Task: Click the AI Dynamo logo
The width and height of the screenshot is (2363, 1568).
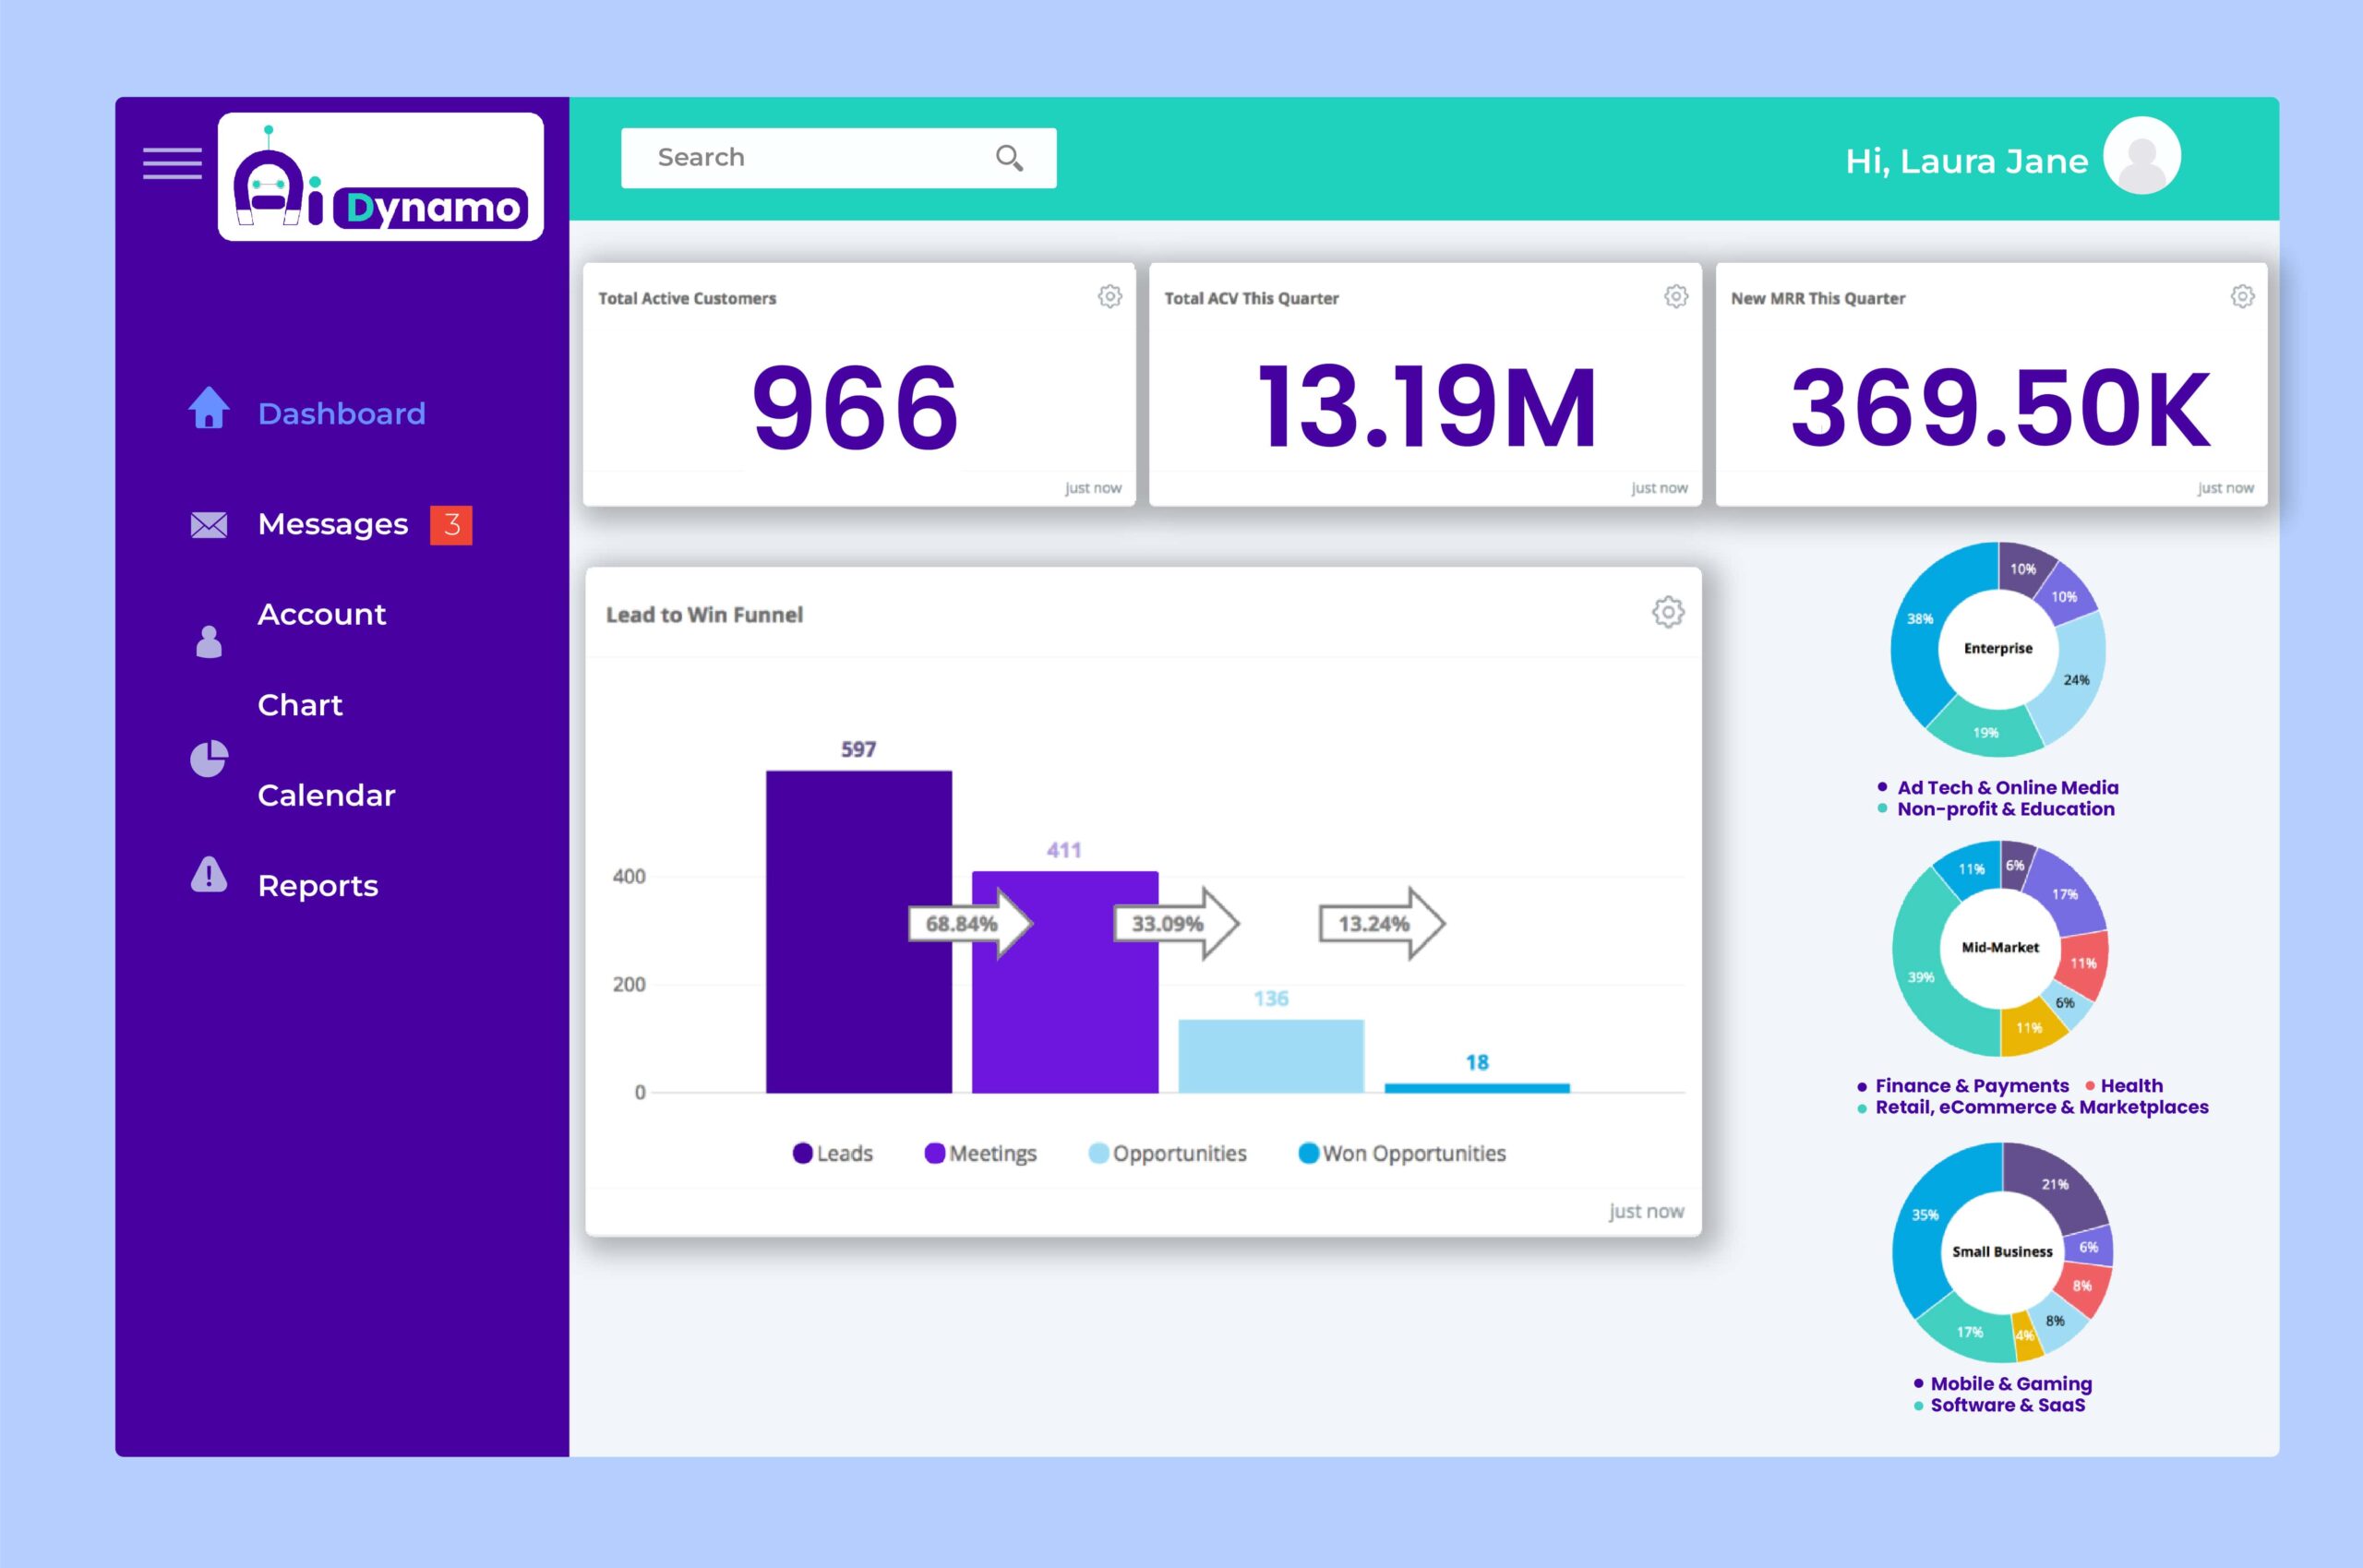Action: tap(381, 177)
